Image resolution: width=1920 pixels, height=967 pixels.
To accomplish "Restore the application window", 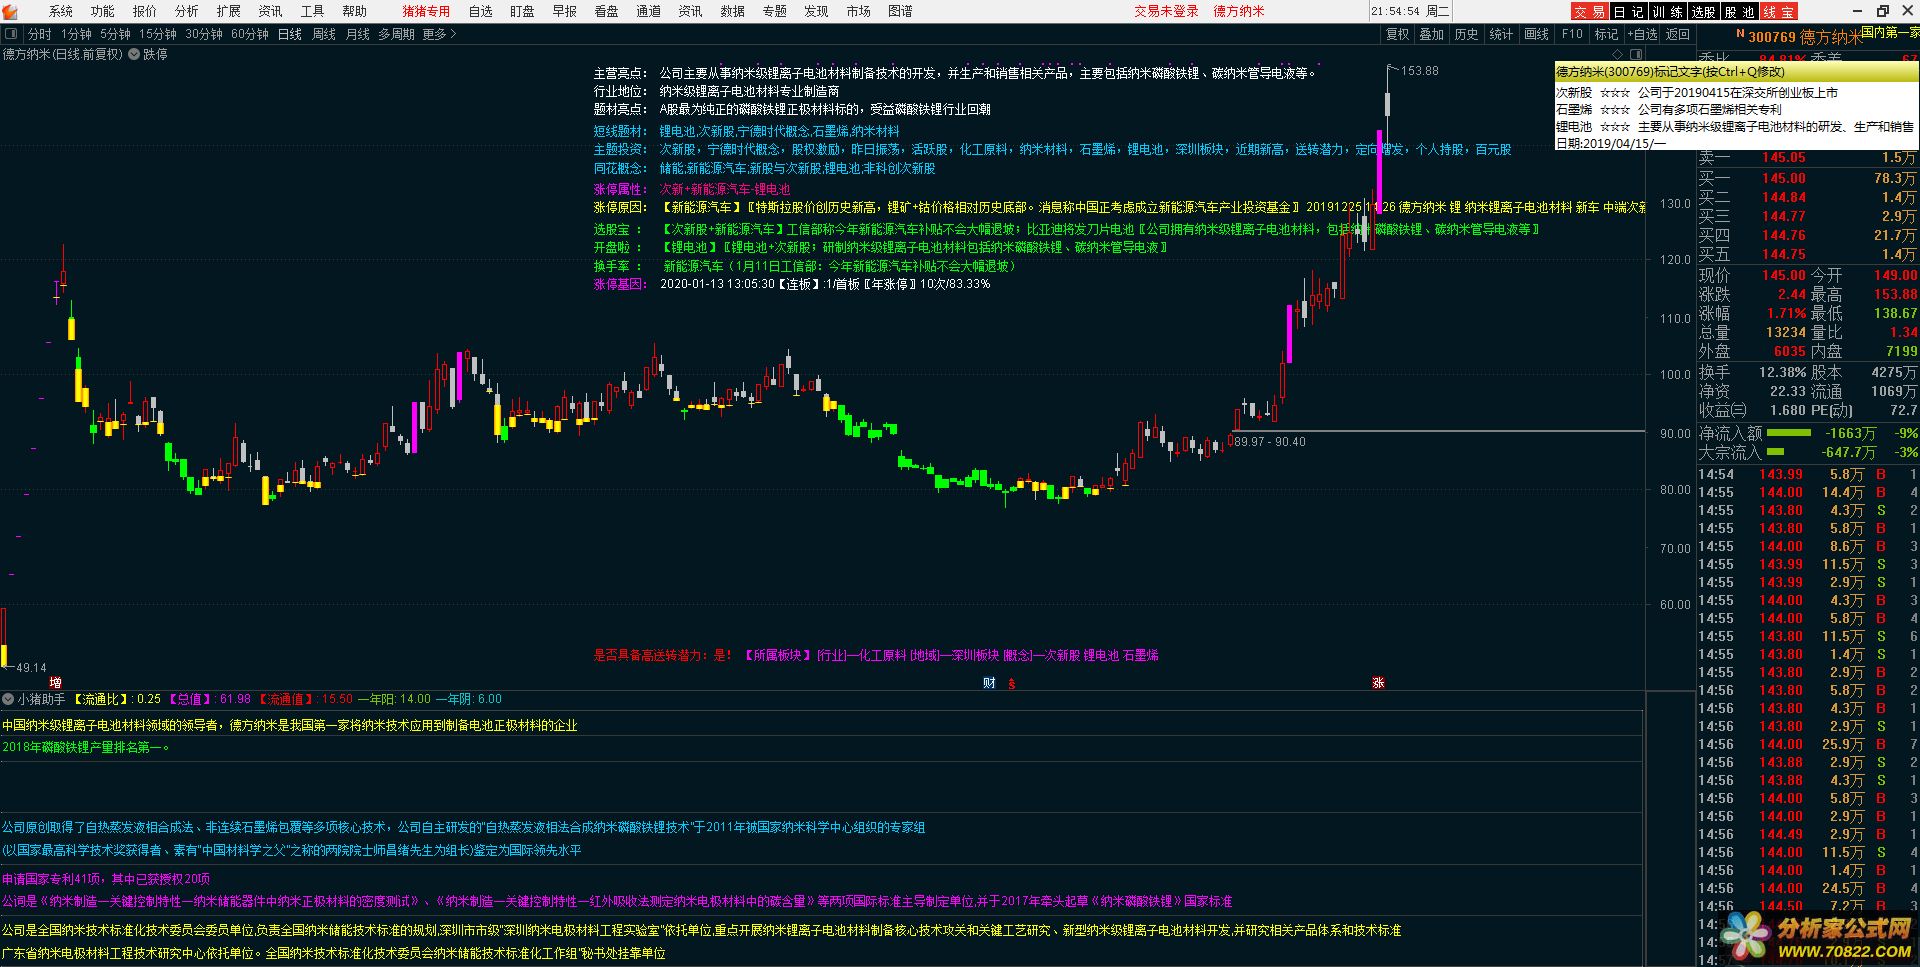I will coord(1882,11).
